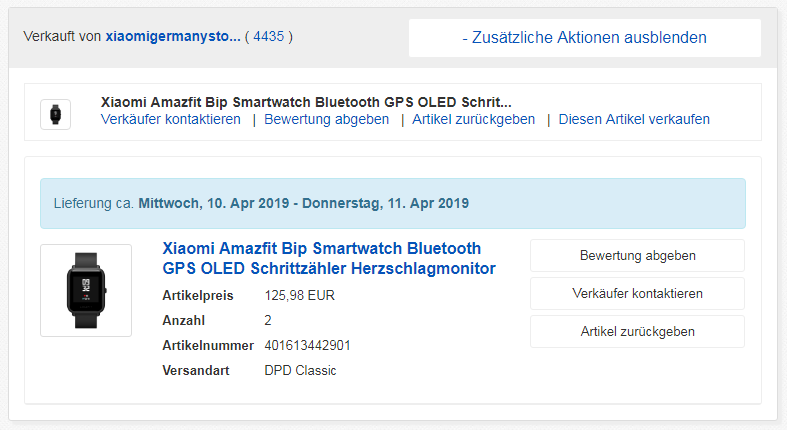Viewport: 787px width, 430px height.
Task: Click the price 125,98 EUR
Action: [298, 295]
